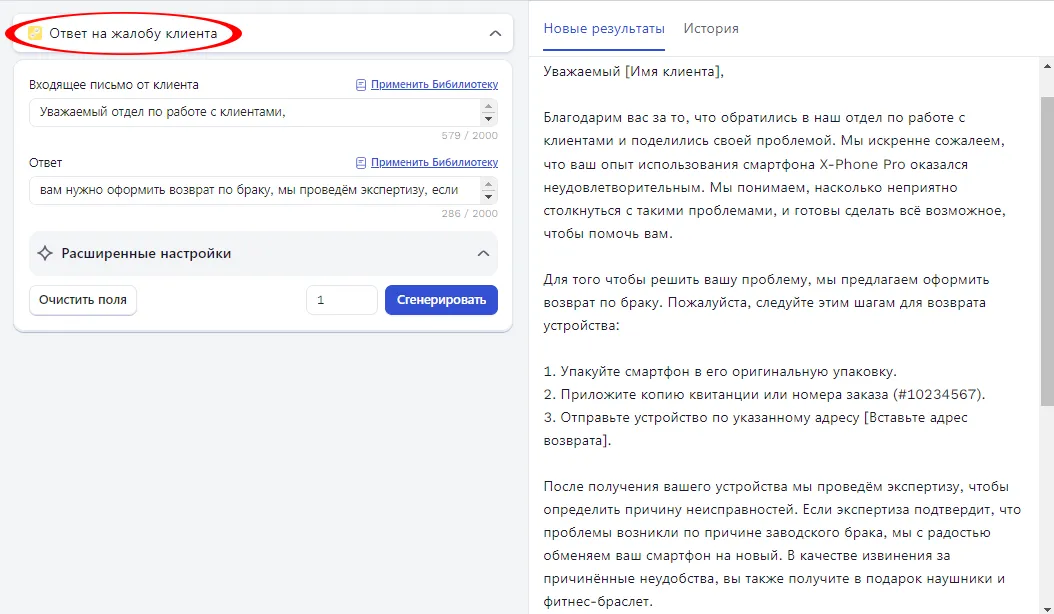Expand the down stepper of the incoming letter field
This screenshot has height=614, width=1054.
[489, 118]
